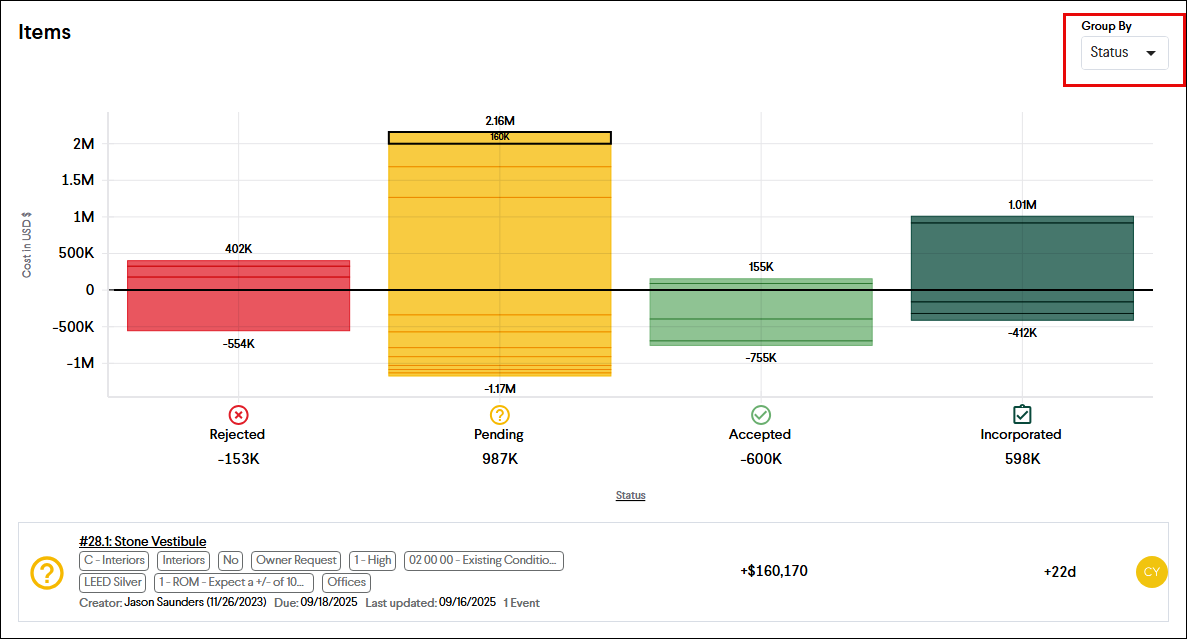Click the Rejected status icon
1187x639 pixels.
[x=238, y=414]
